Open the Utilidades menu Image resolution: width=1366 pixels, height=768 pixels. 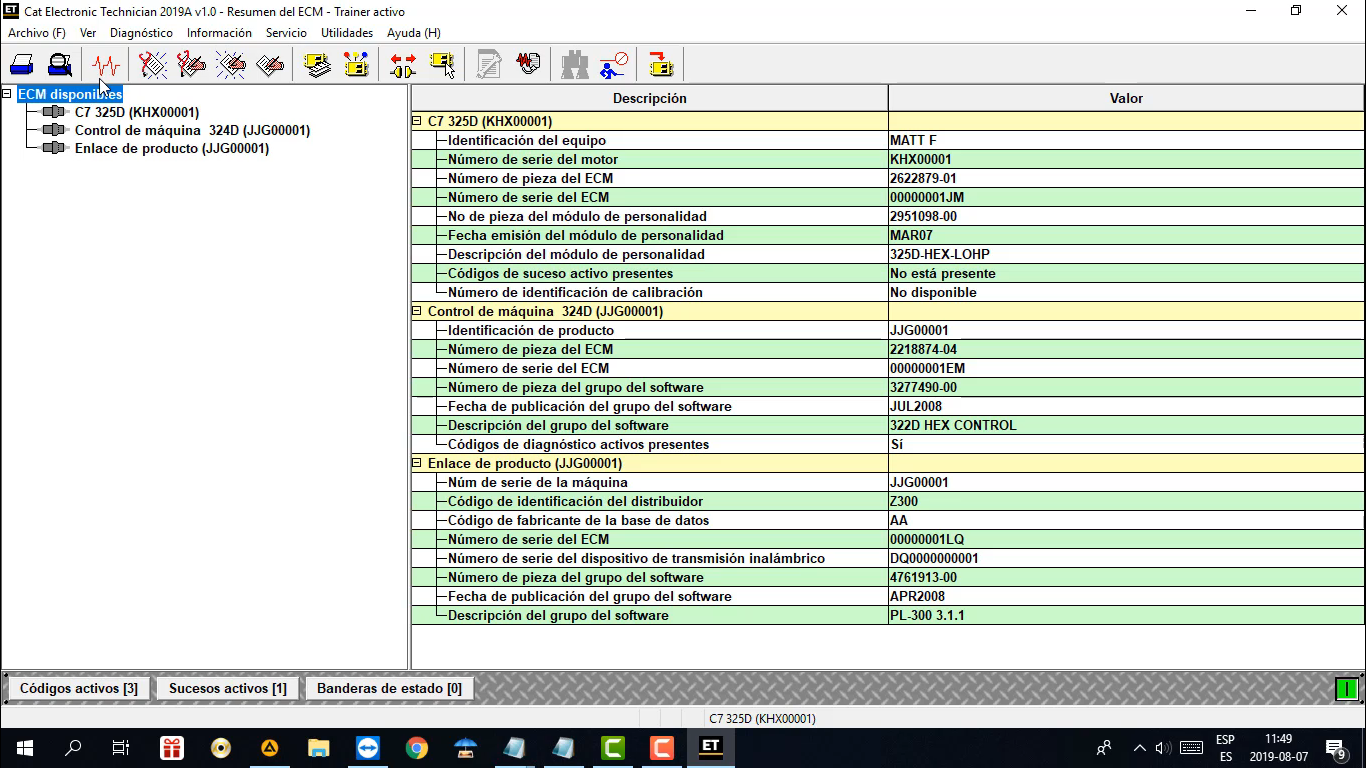point(347,33)
